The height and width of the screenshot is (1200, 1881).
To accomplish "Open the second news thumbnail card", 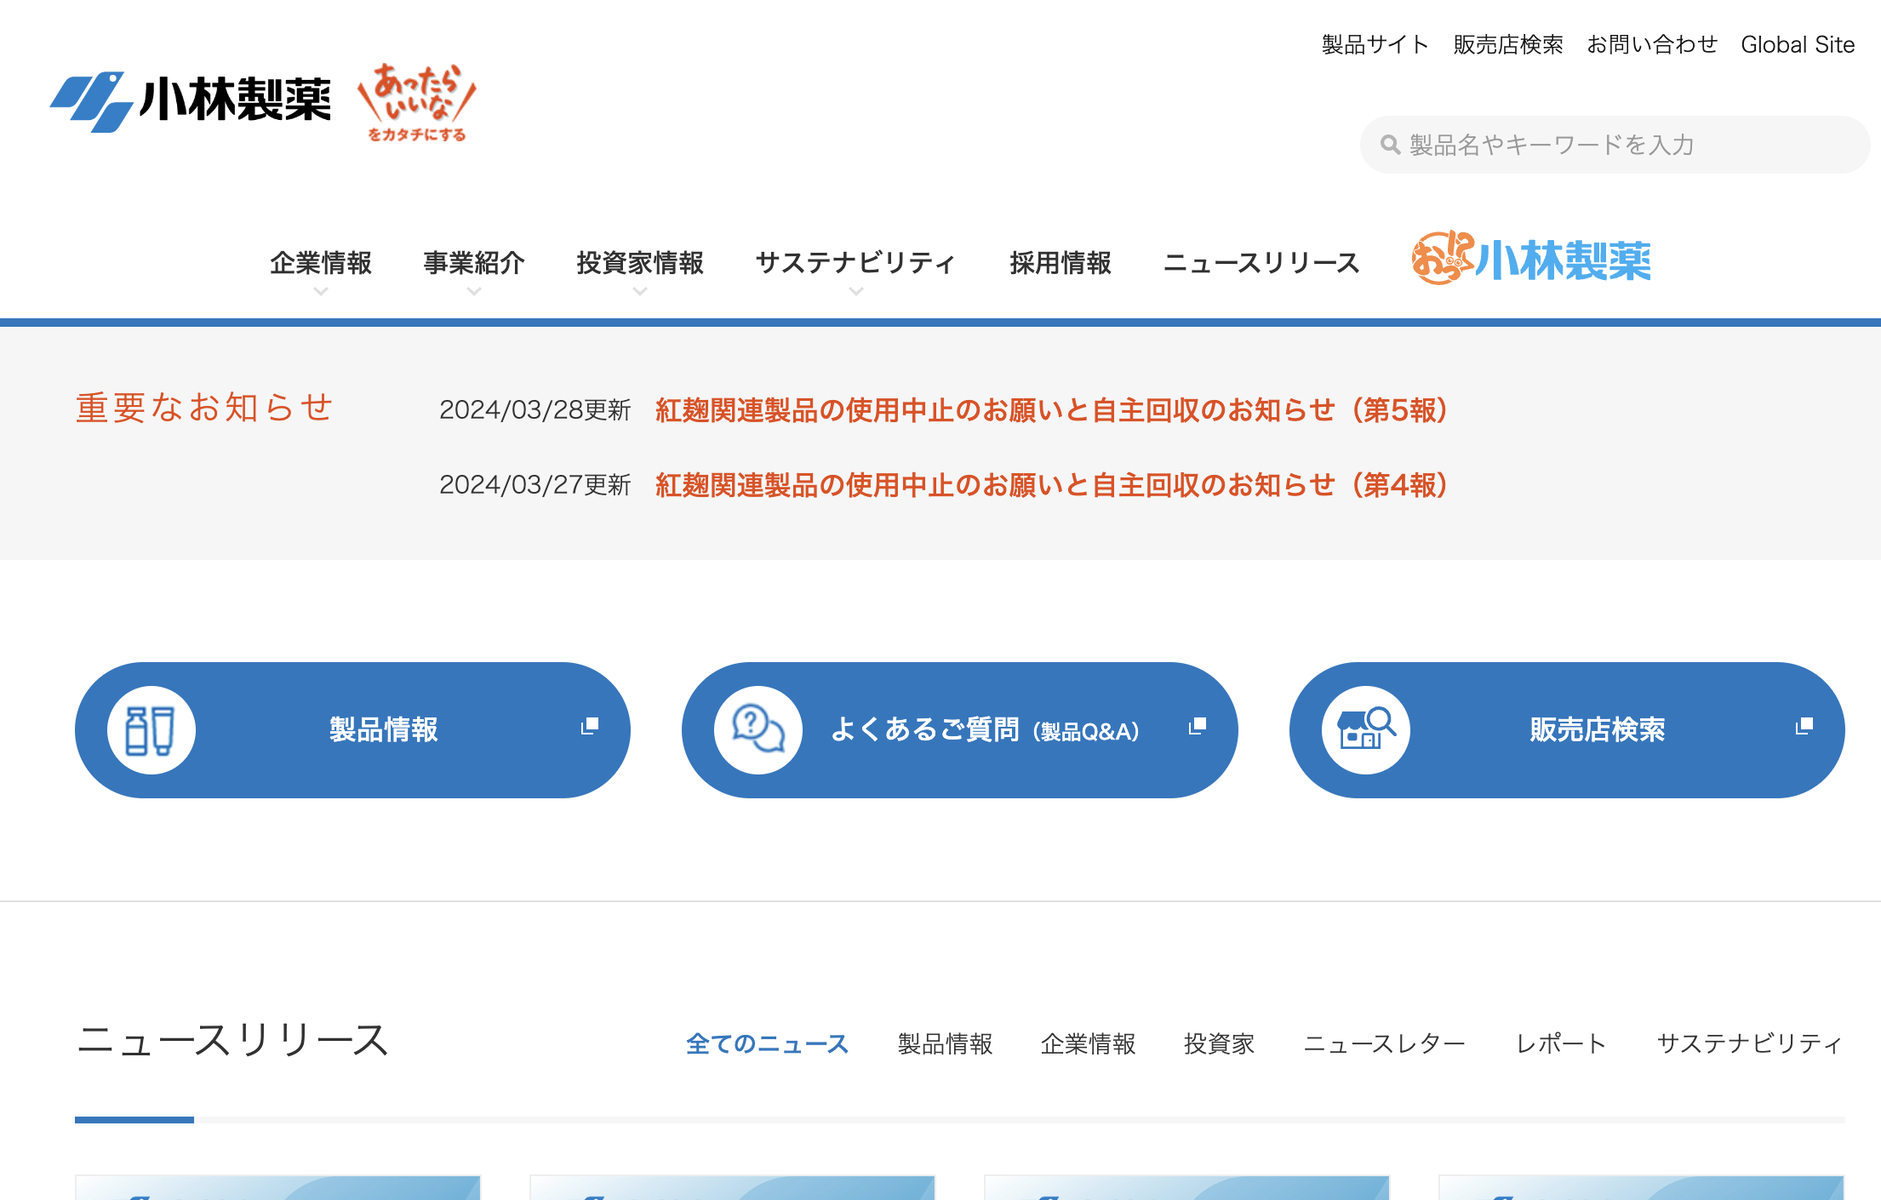I will pyautogui.click(x=732, y=1188).
